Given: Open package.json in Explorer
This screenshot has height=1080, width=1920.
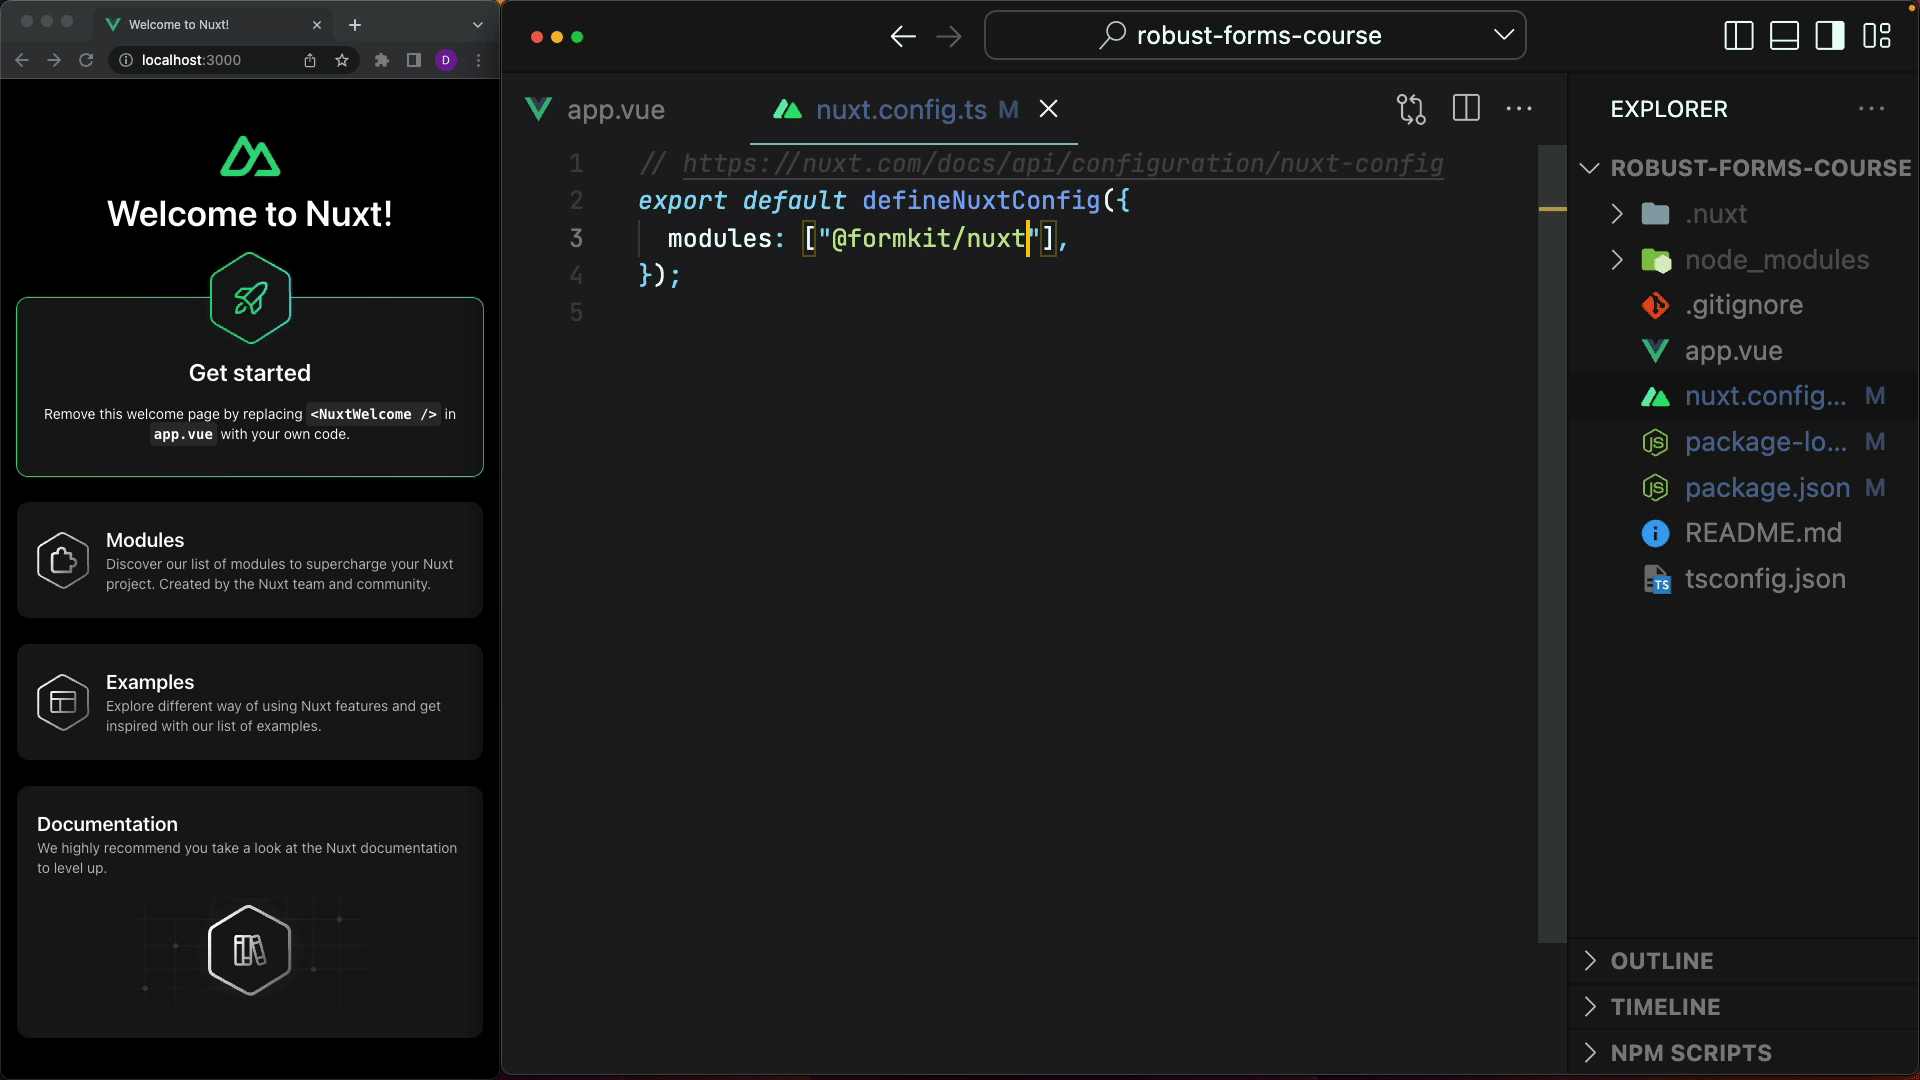Looking at the screenshot, I should click(x=1744, y=488).
